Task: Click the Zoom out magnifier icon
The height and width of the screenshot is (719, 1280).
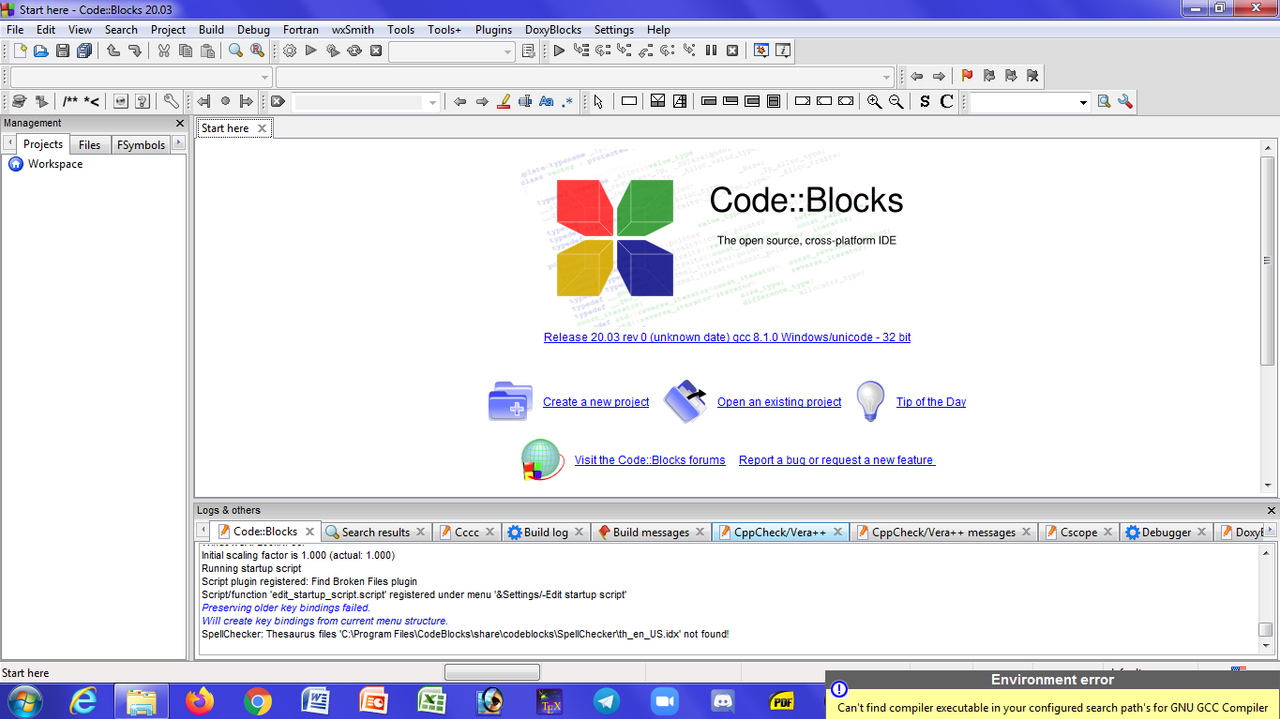Action: click(896, 101)
